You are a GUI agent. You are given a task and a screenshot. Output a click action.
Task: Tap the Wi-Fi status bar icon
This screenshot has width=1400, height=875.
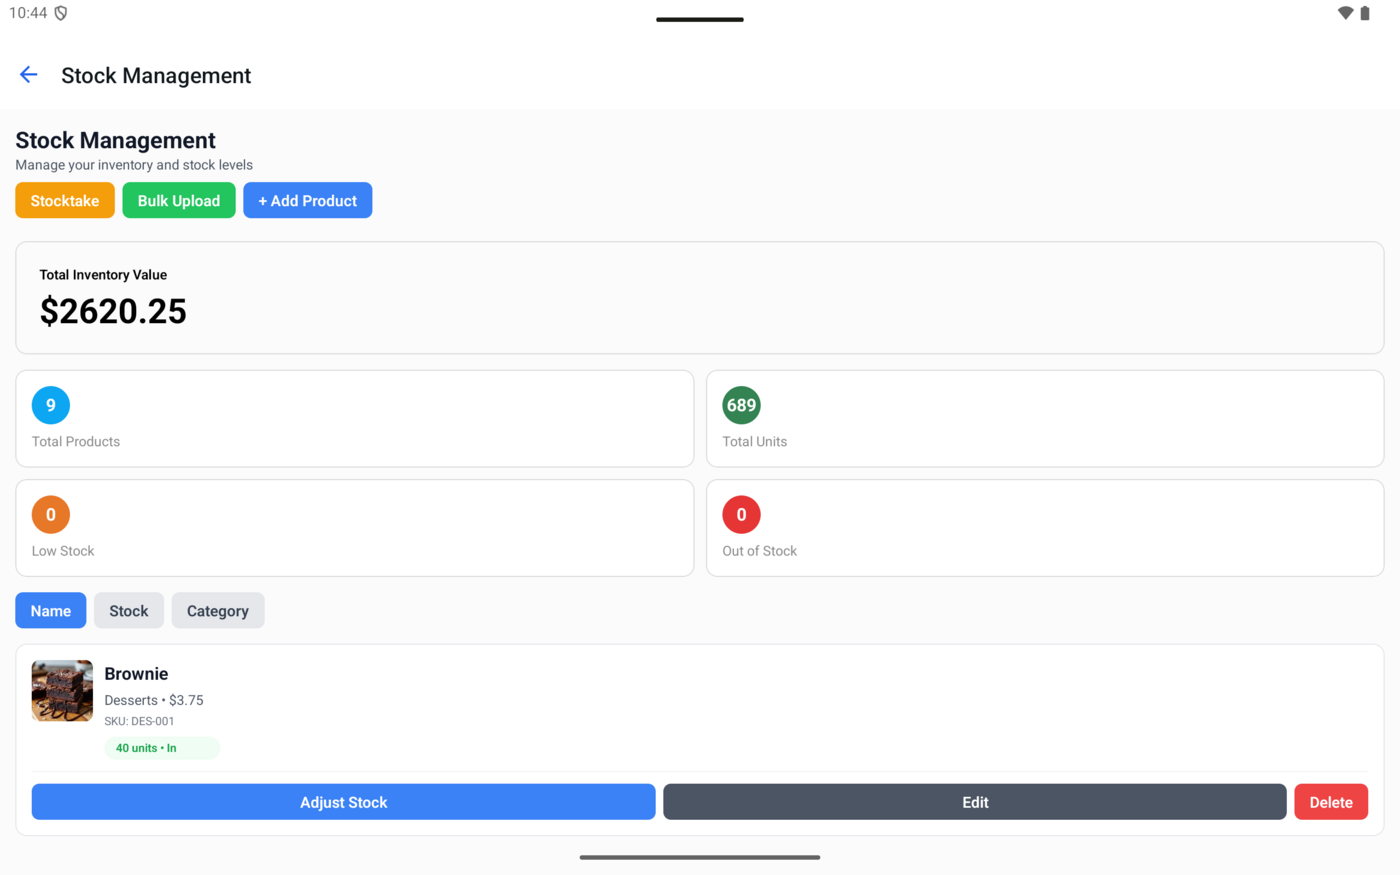coord(1345,13)
